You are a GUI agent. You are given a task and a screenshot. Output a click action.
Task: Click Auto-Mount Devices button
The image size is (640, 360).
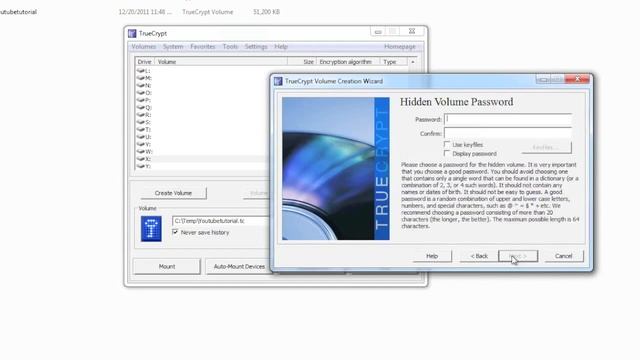pos(239,267)
